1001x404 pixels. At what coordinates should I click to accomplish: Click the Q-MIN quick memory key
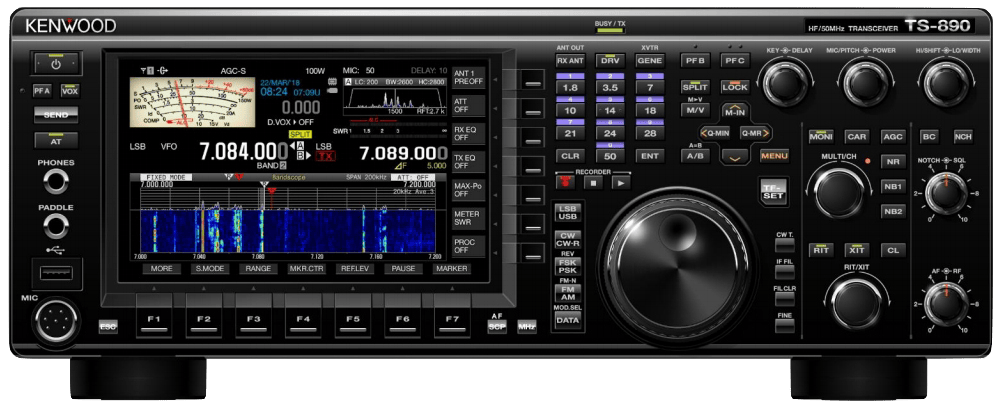[x=714, y=133]
